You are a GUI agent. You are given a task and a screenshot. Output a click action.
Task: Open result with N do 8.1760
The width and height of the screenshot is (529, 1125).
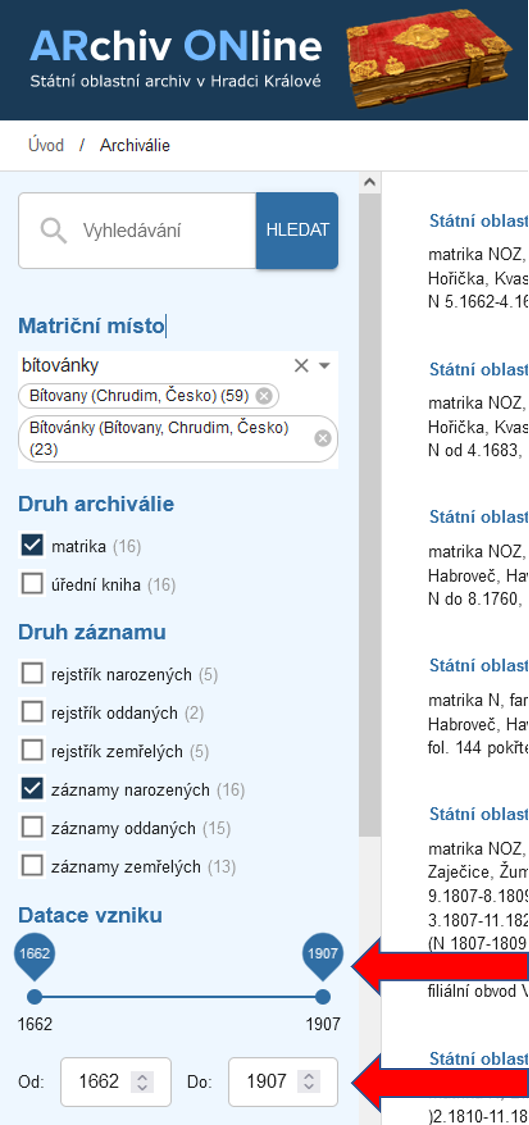(478, 517)
